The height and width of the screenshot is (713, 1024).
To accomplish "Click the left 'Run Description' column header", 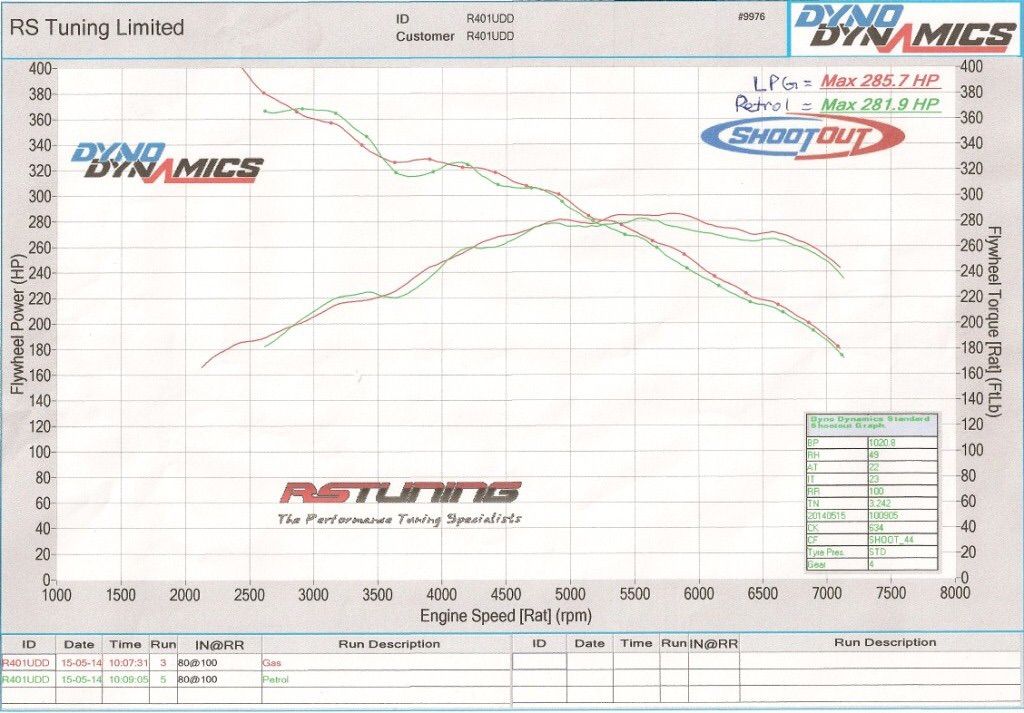I will click(389, 644).
